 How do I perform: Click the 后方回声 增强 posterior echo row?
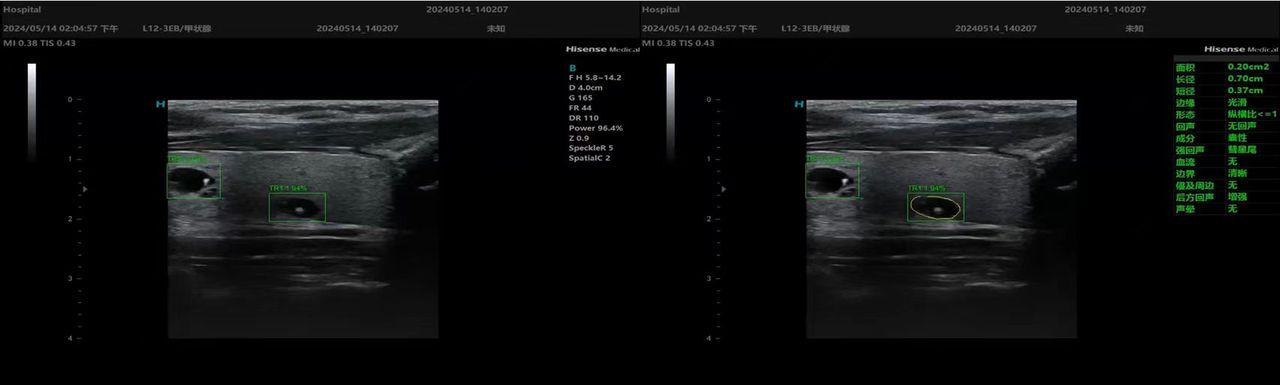[x=1226, y=197]
